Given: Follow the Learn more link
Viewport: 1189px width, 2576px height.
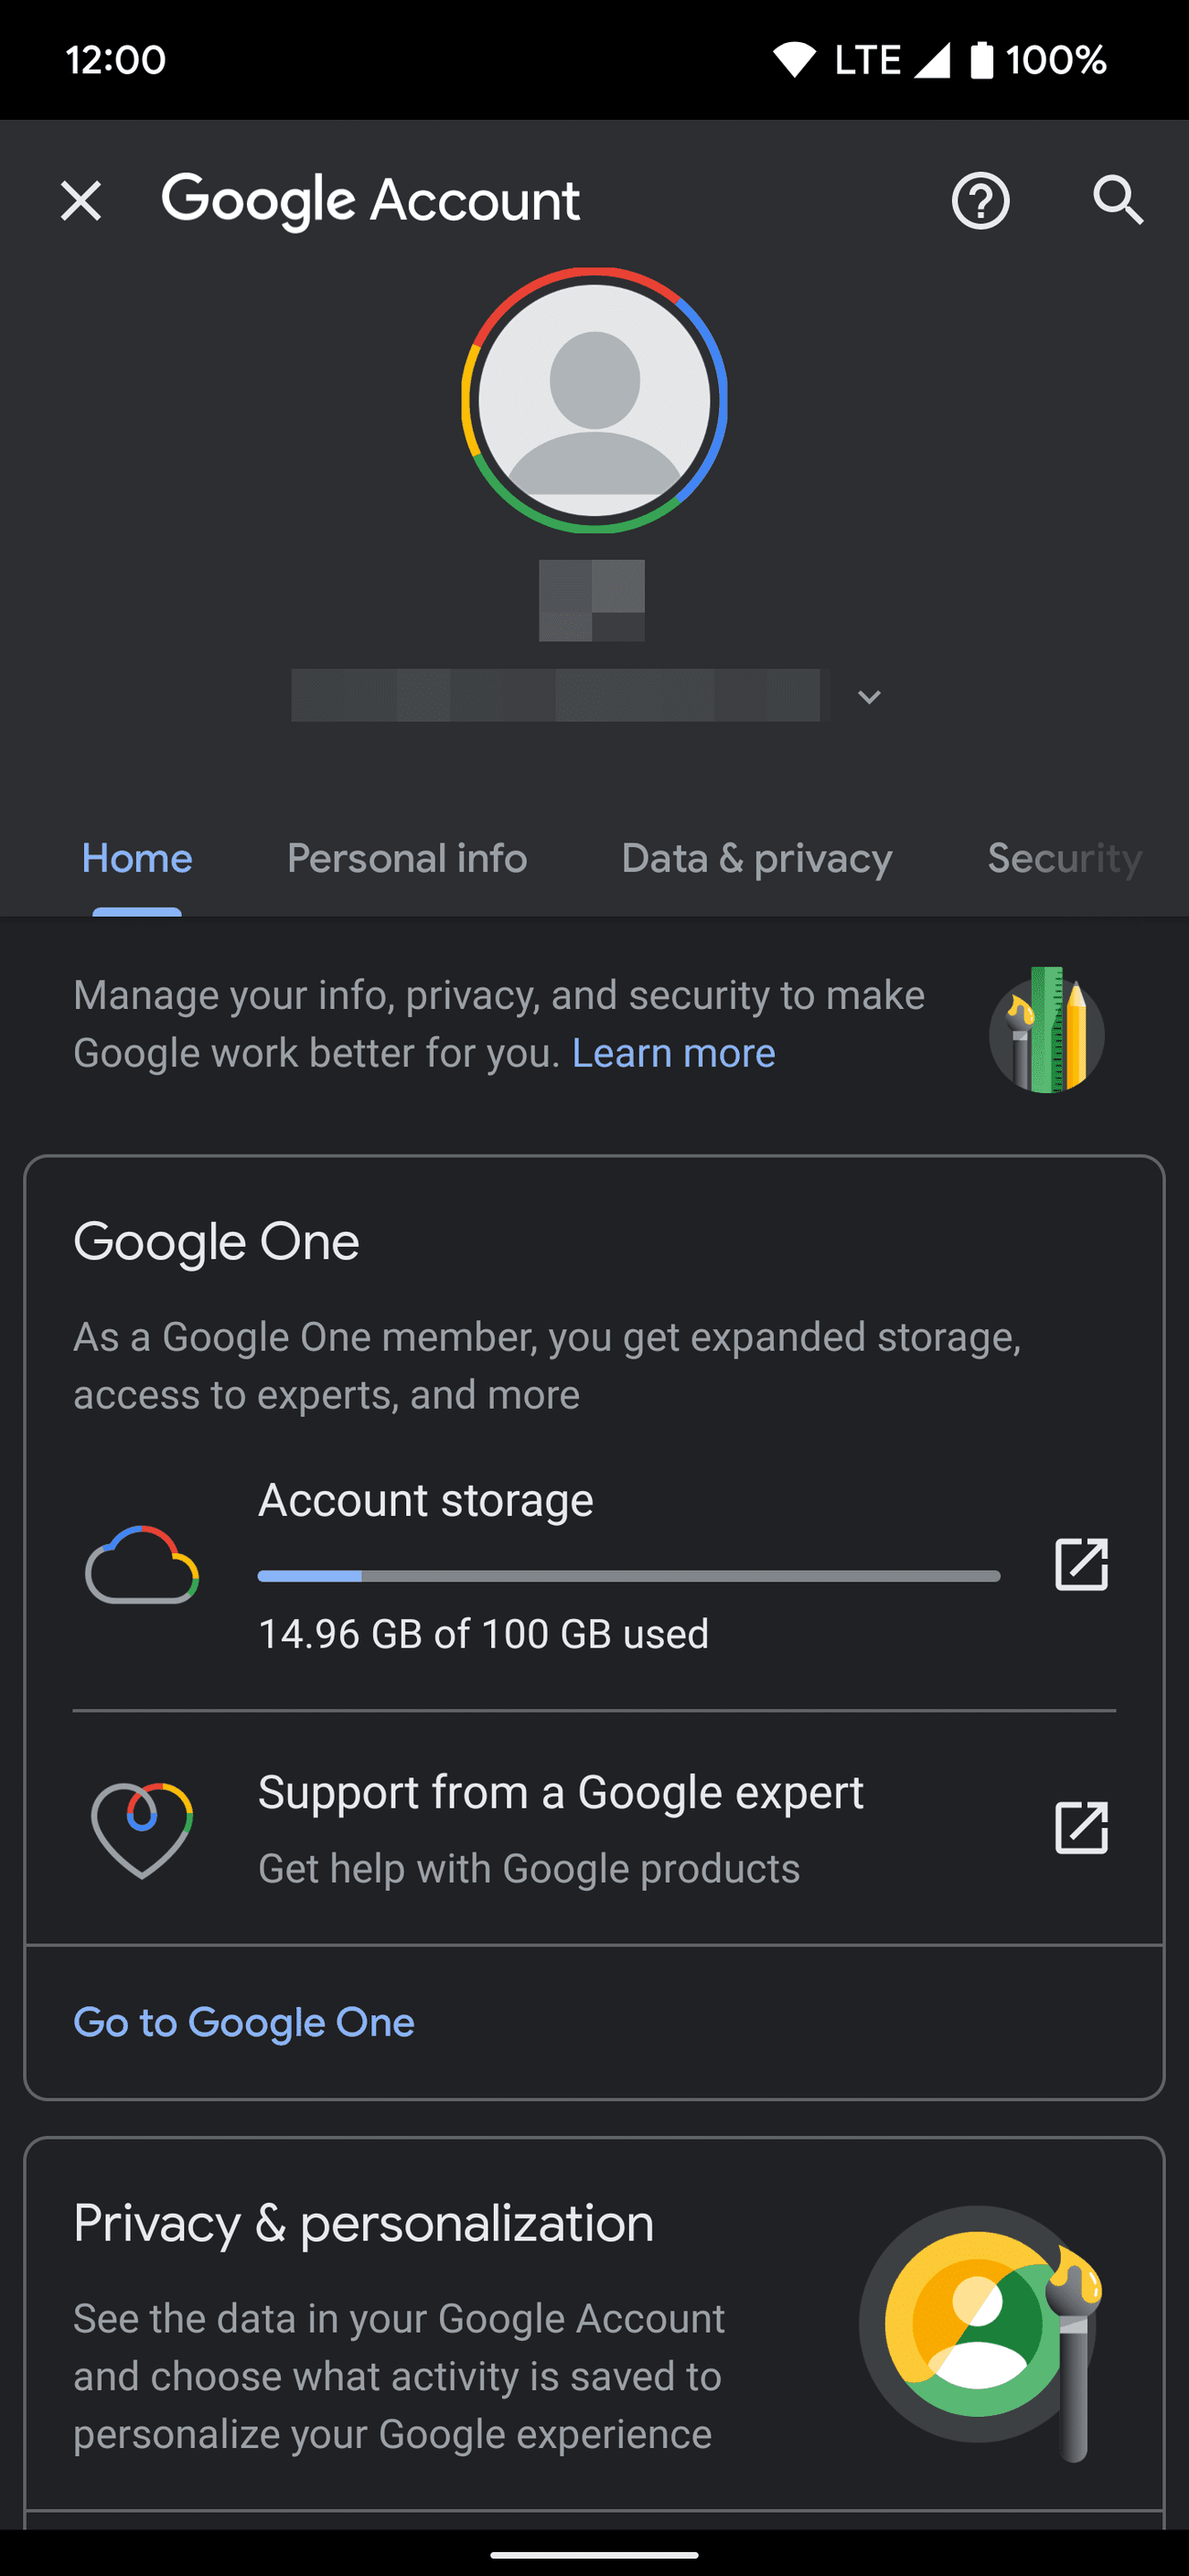Looking at the screenshot, I should pos(673,1053).
